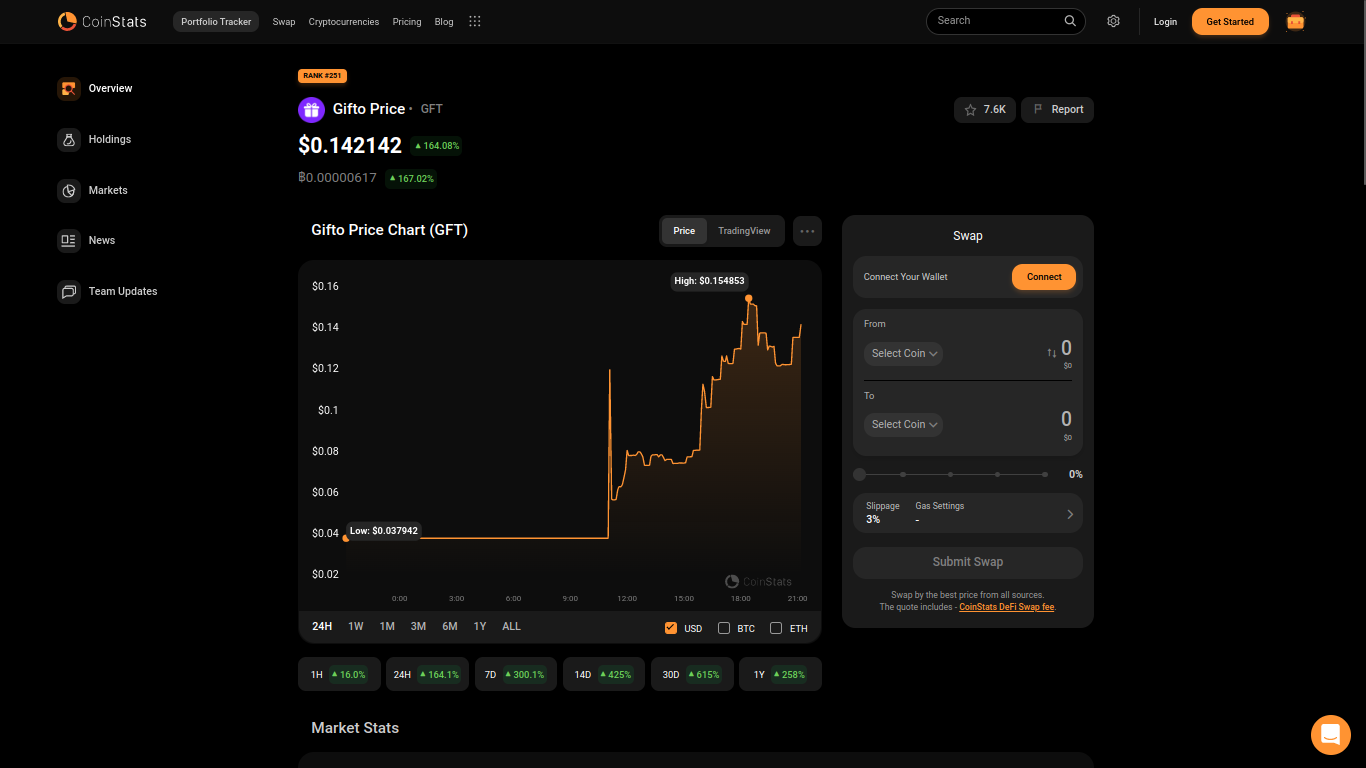Image resolution: width=1366 pixels, height=768 pixels.
Task: Click the swap percentage slider handle
Action: point(860,474)
